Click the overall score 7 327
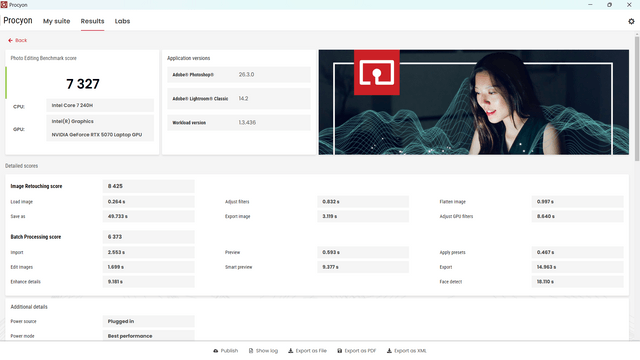The width and height of the screenshot is (640, 360). tap(83, 84)
